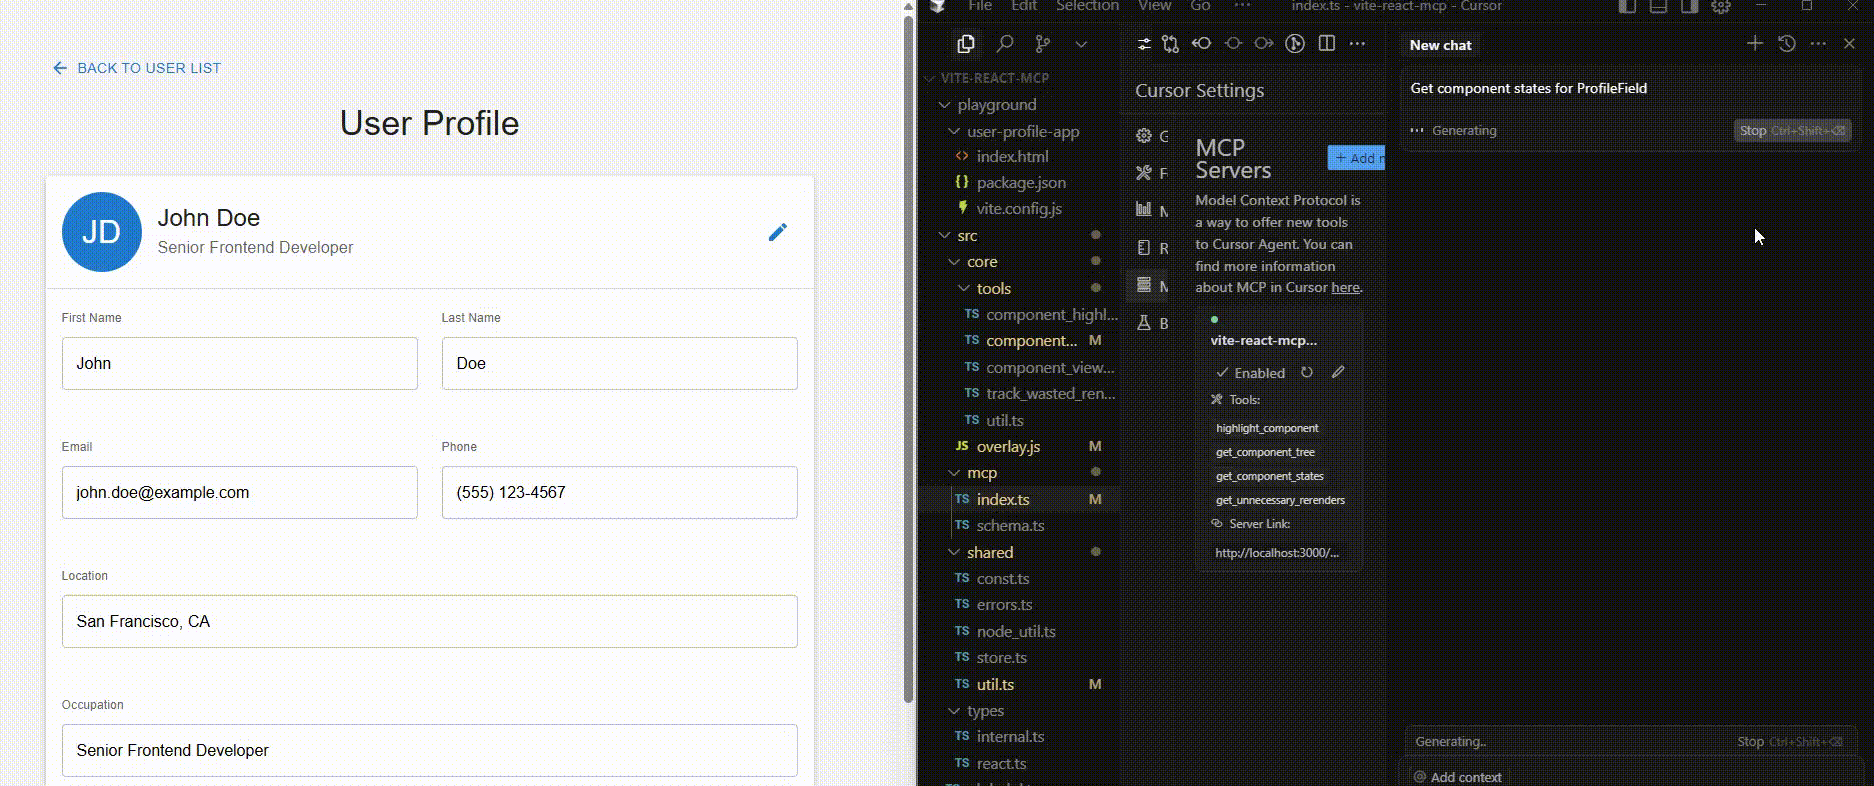Start a new chat with the plus icon
The image size is (1874, 786).
tap(1755, 43)
